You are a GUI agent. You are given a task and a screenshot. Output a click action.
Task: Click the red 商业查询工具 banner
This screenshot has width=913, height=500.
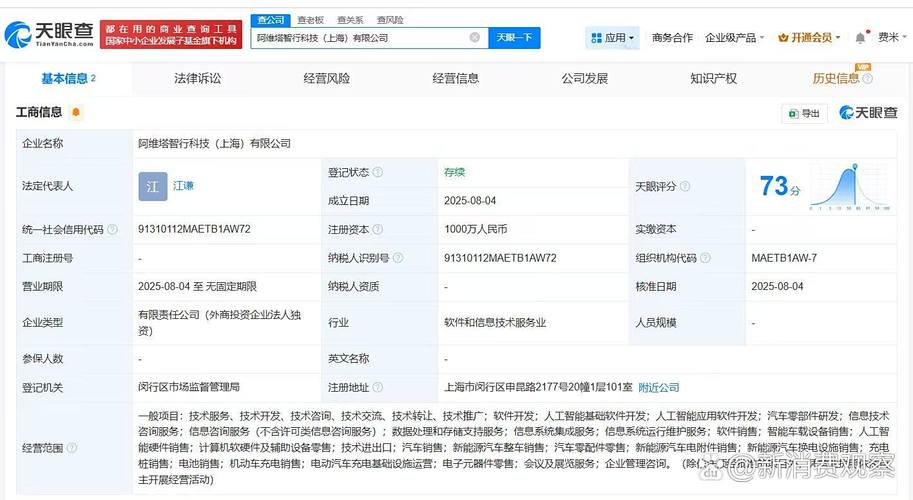coord(171,35)
